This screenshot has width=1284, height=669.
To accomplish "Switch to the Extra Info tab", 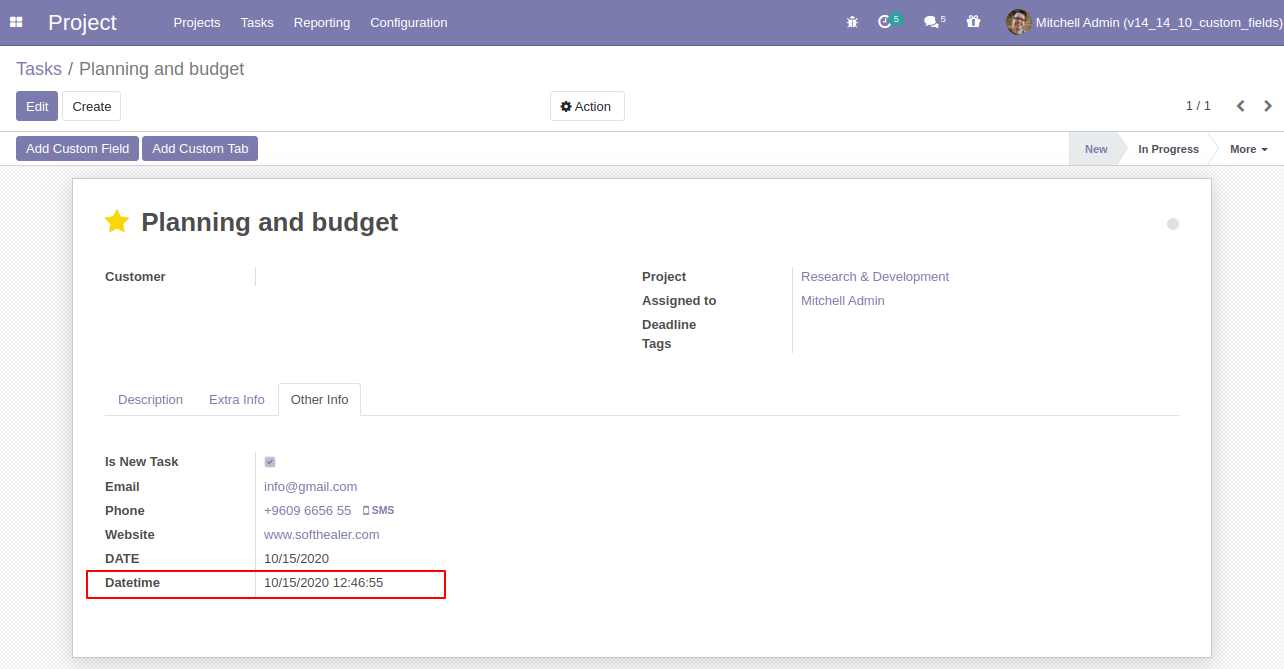I will 236,400.
